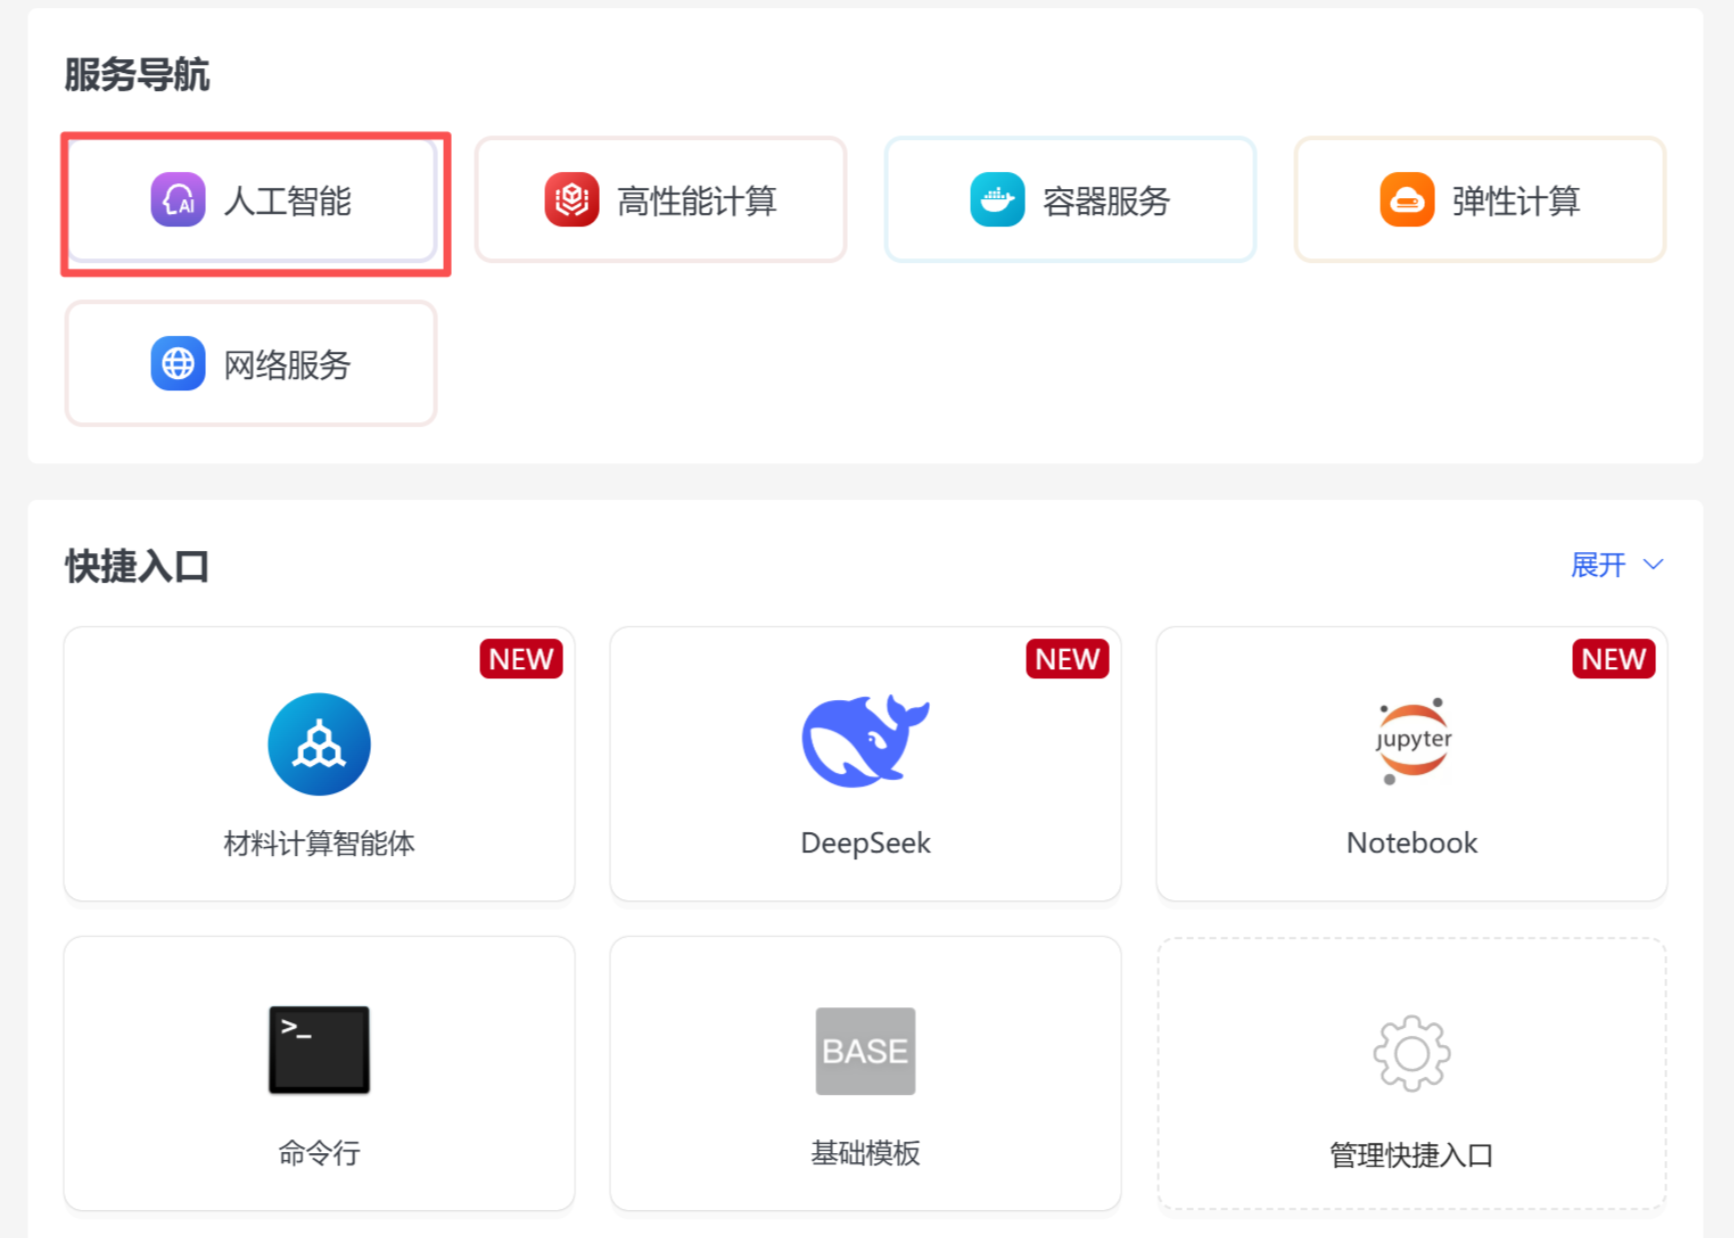
Task: Click the 展开 text link
Action: pos(1598,565)
